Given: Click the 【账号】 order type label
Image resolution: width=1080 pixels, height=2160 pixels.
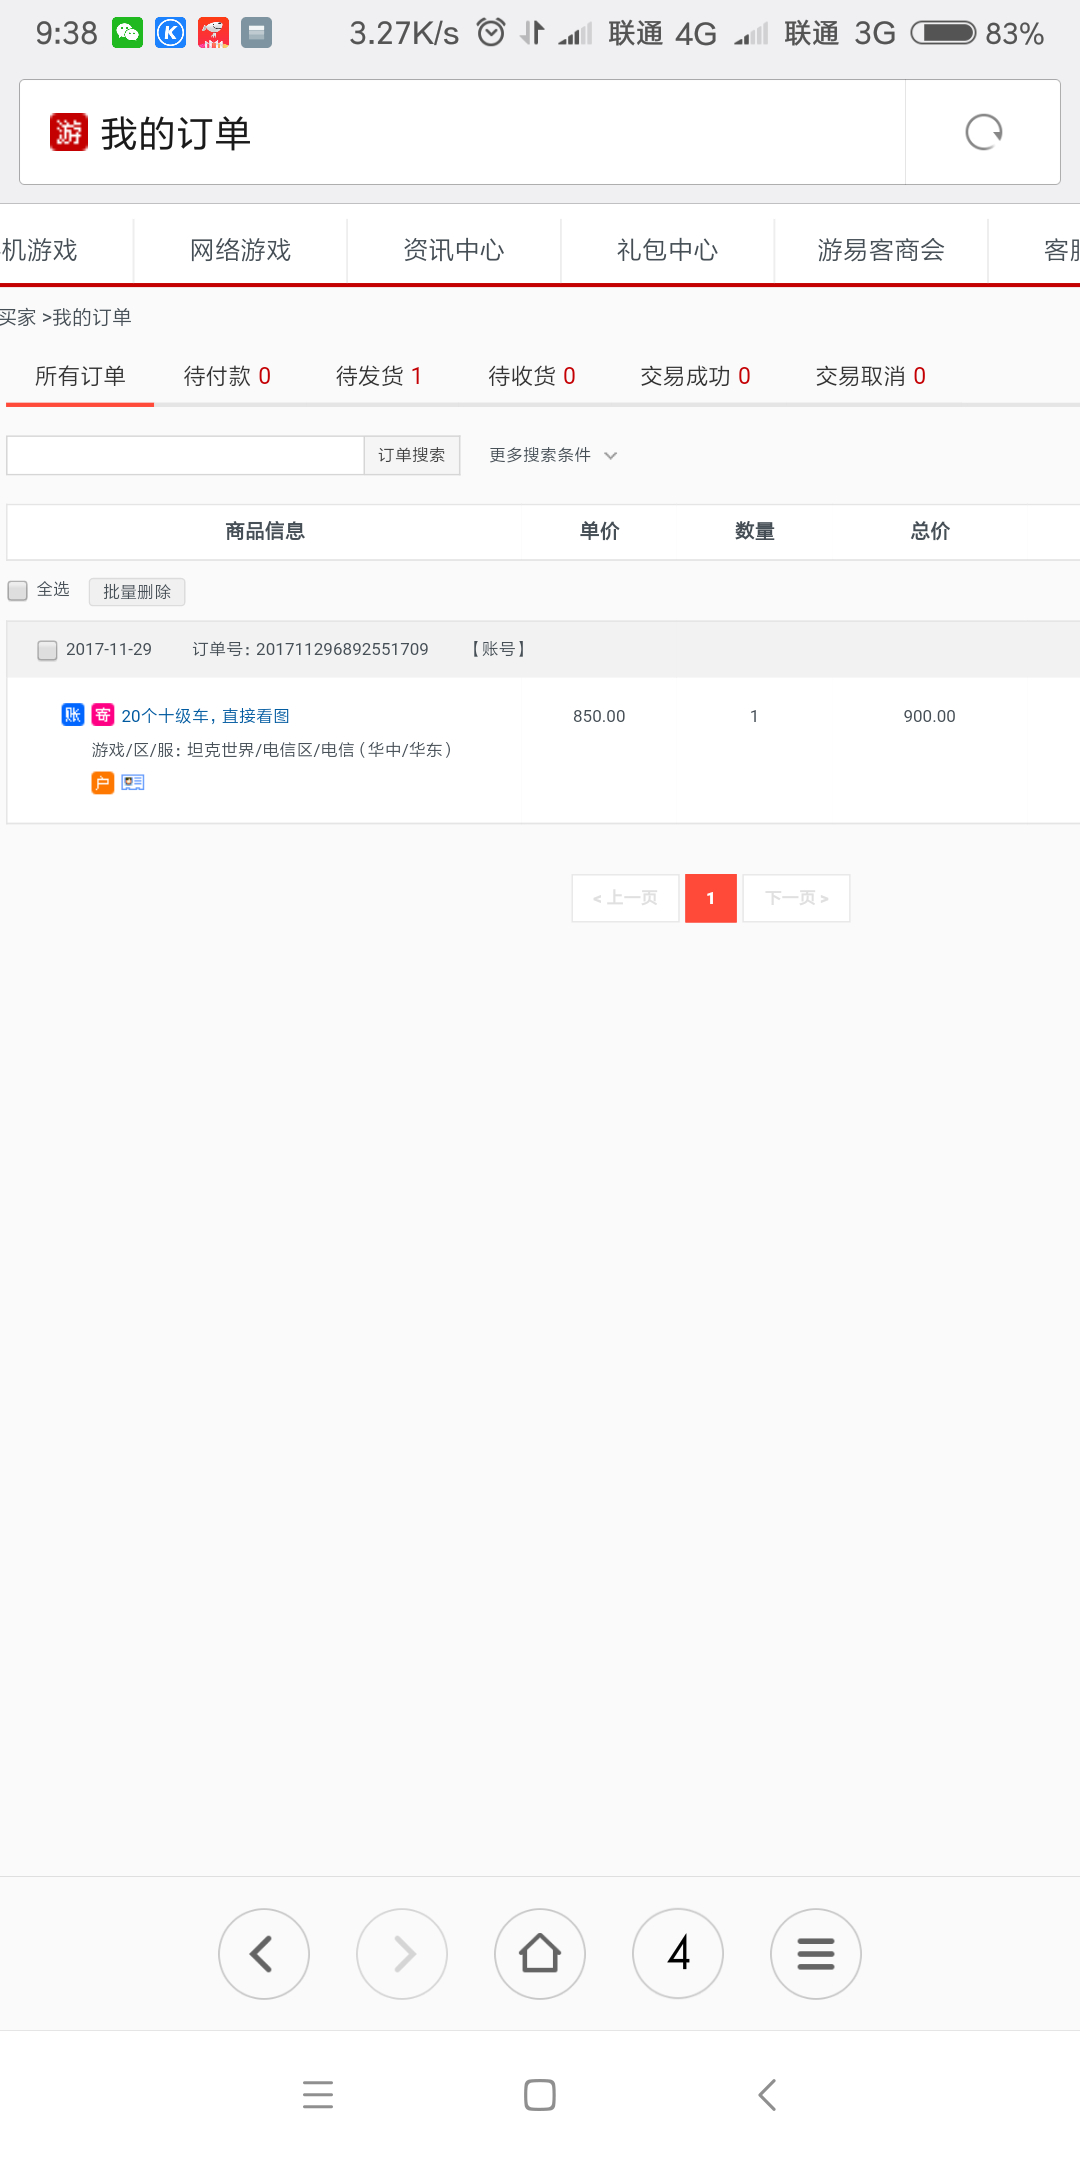Looking at the screenshot, I should [498, 649].
